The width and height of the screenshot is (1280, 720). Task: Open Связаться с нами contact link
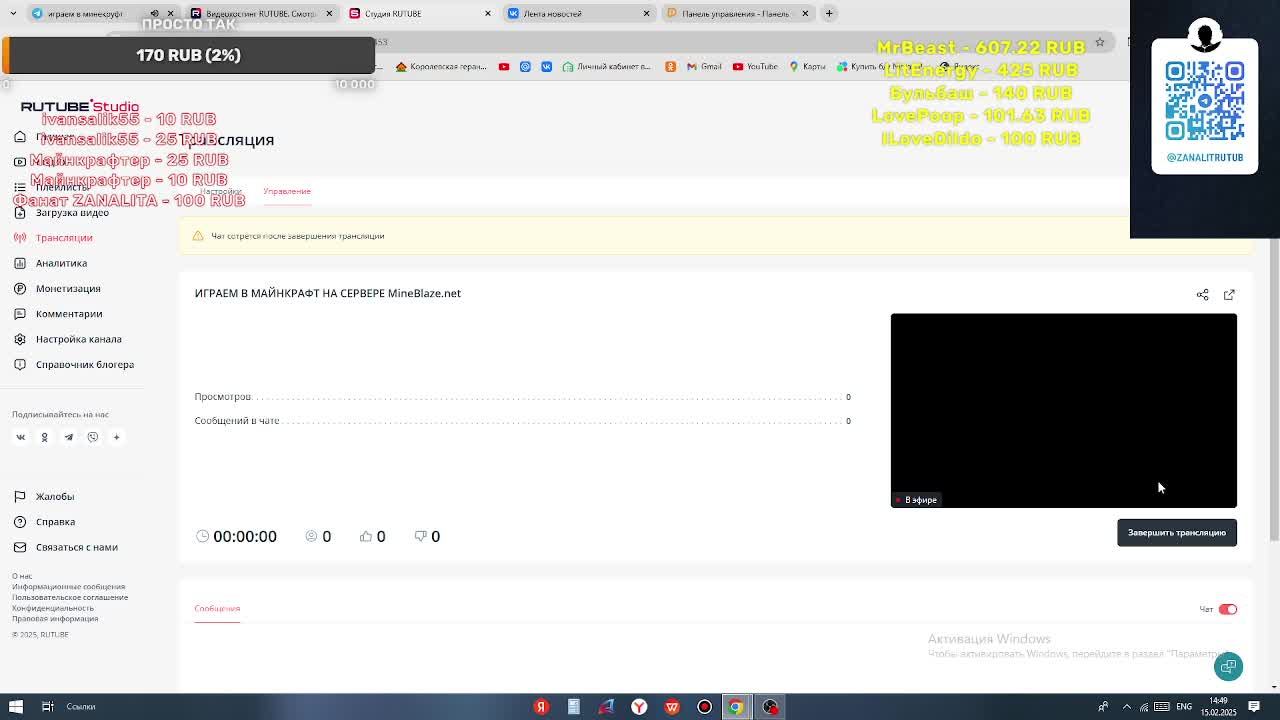(x=77, y=547)
